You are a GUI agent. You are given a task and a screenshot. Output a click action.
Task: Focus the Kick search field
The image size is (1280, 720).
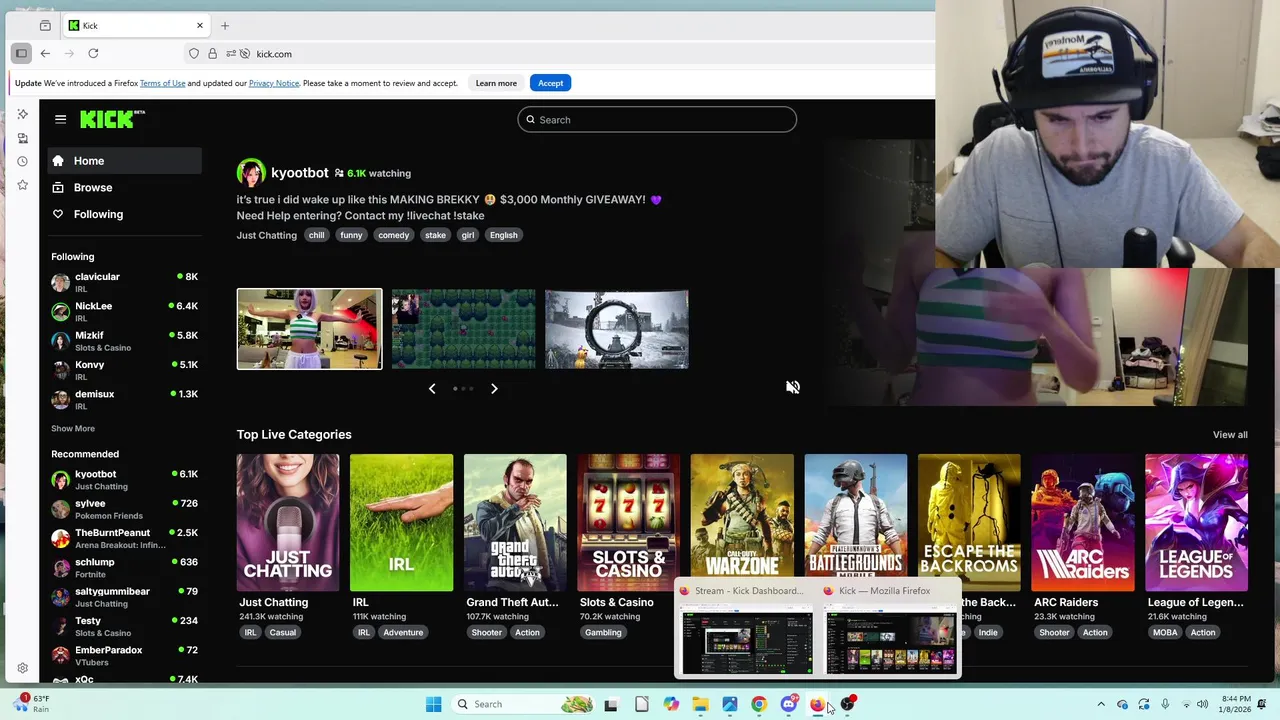click(x=657, y=120)
